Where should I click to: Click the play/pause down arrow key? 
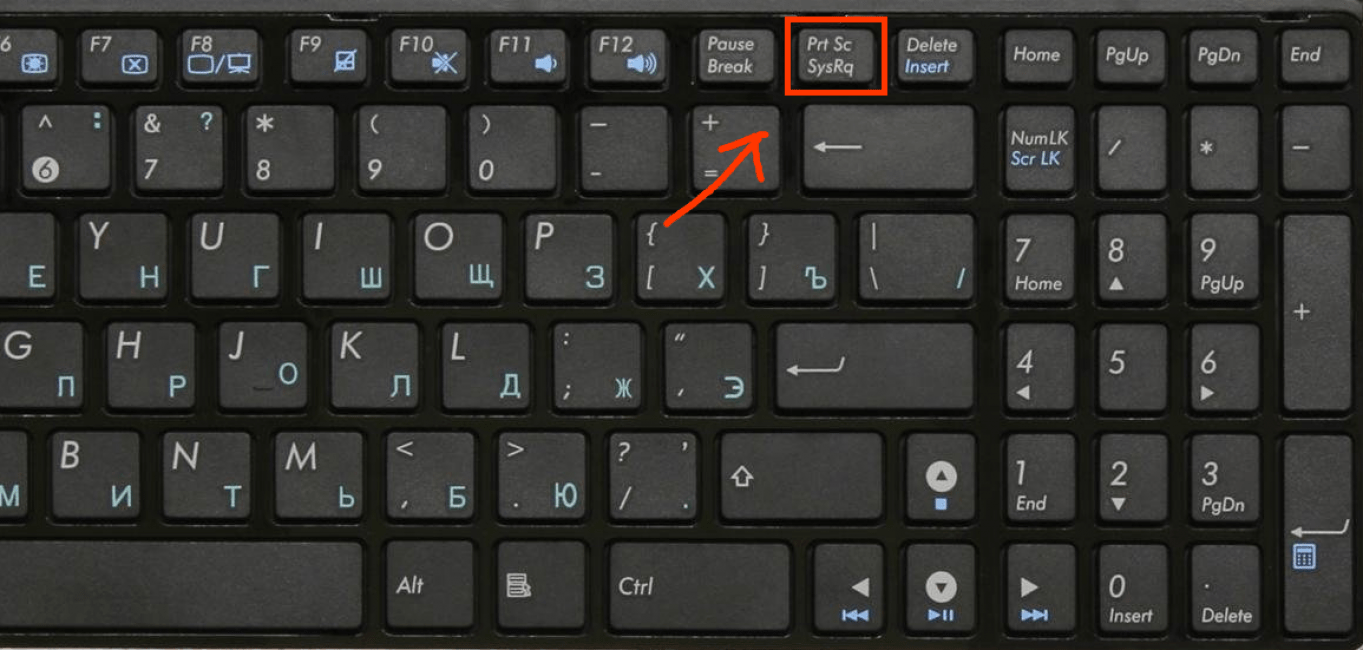[x=940, y=587]
